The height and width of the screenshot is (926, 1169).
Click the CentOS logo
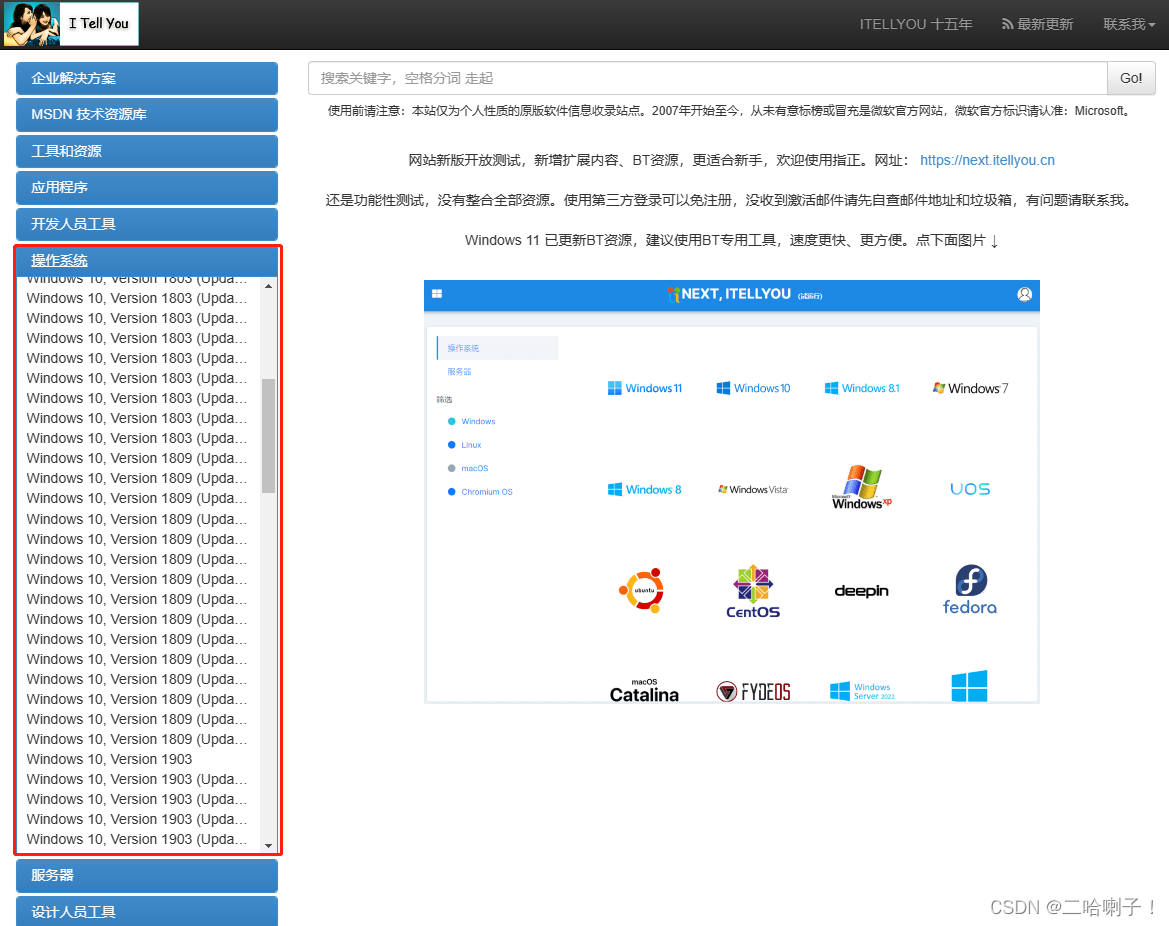(751, 589)
